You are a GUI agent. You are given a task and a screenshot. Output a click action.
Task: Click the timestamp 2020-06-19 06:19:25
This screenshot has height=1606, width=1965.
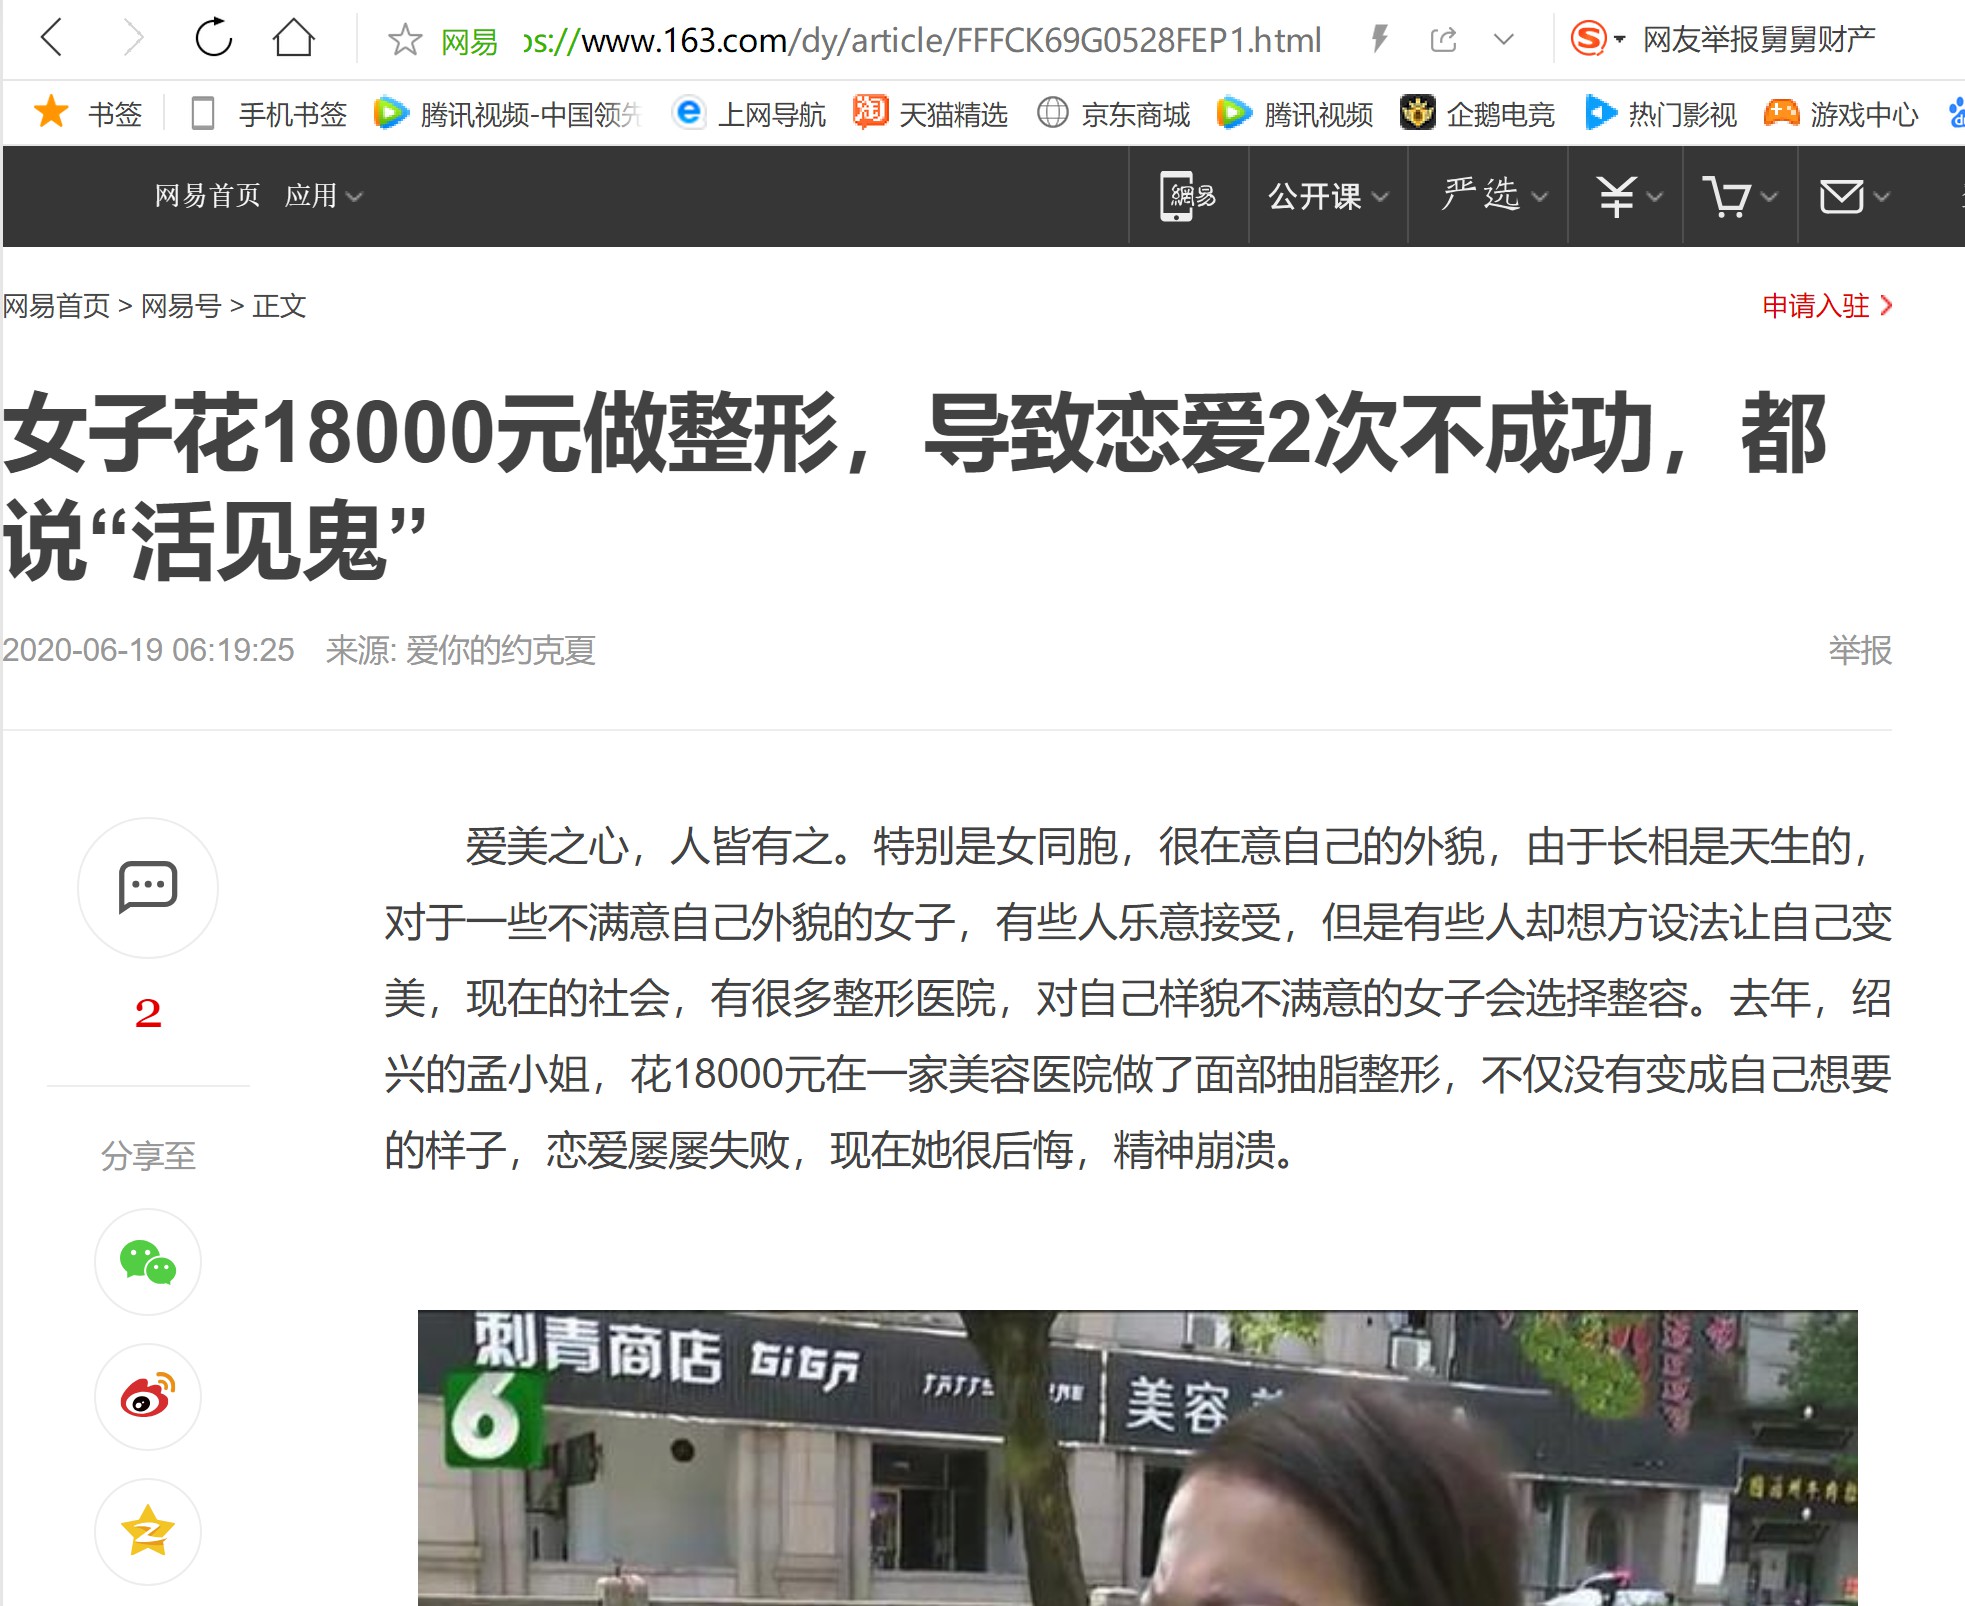click(x=148, y=650)
